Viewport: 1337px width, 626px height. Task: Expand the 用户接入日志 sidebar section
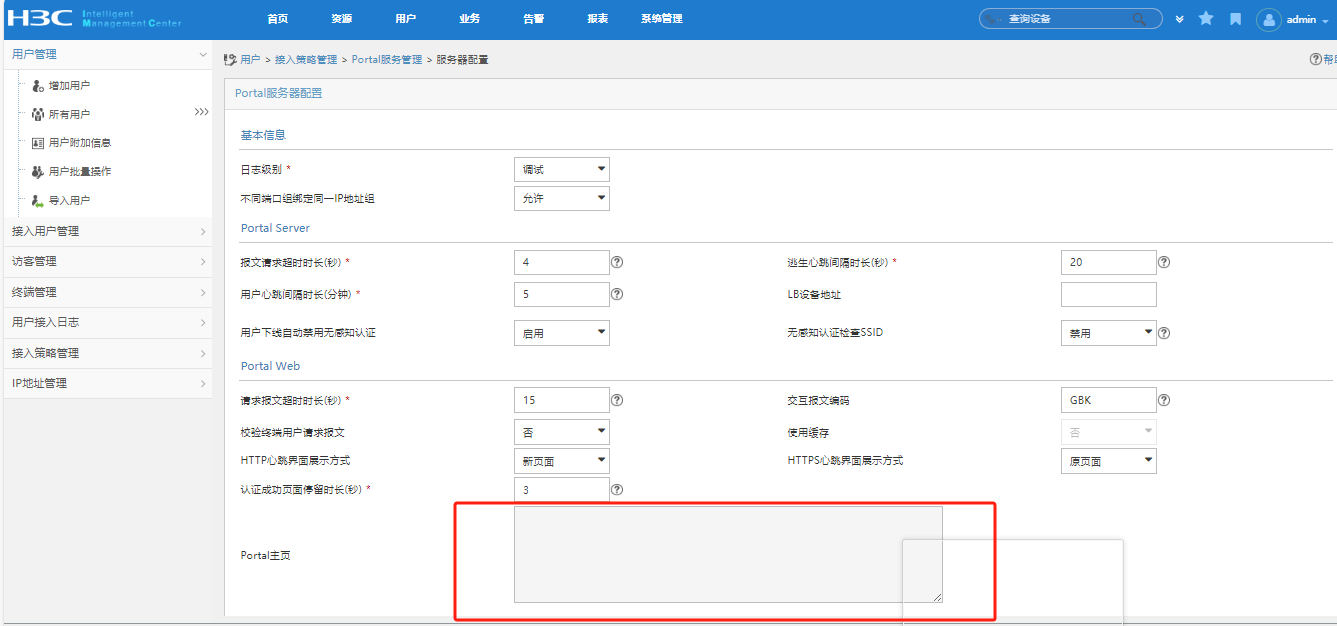coord(108,322)
